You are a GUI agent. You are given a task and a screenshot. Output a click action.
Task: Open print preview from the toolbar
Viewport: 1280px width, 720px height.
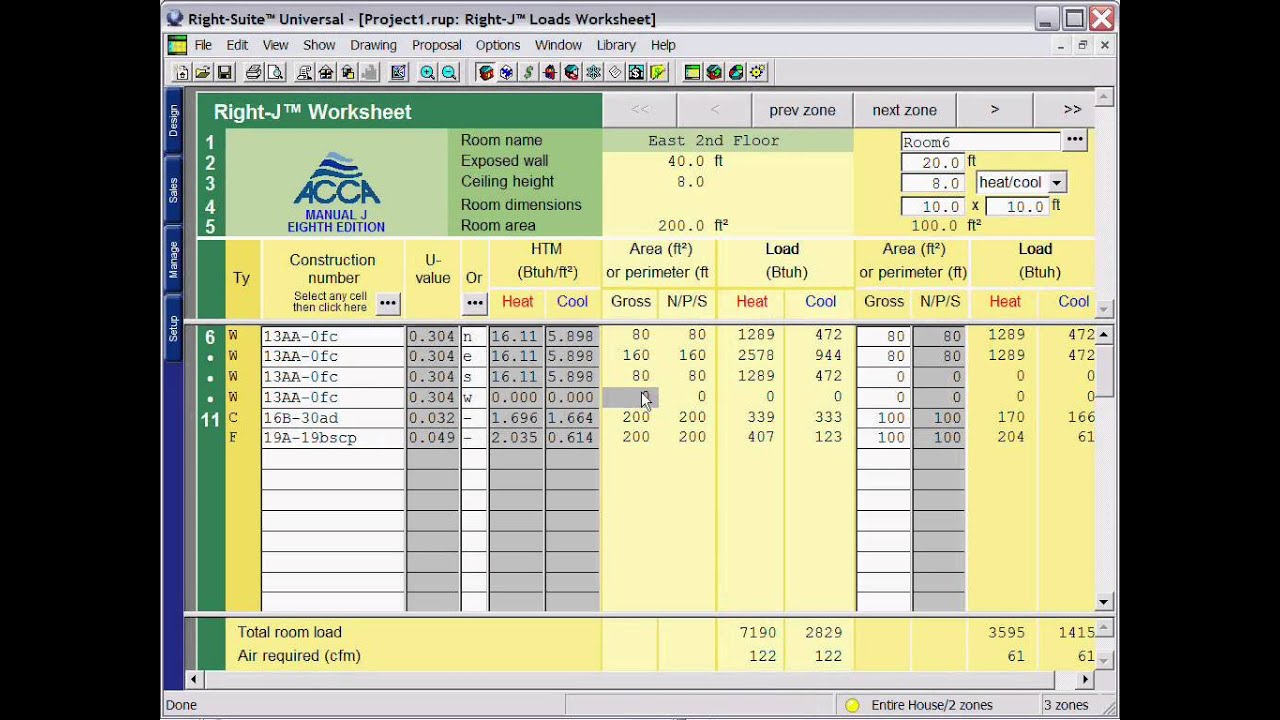tap(275, 72)
